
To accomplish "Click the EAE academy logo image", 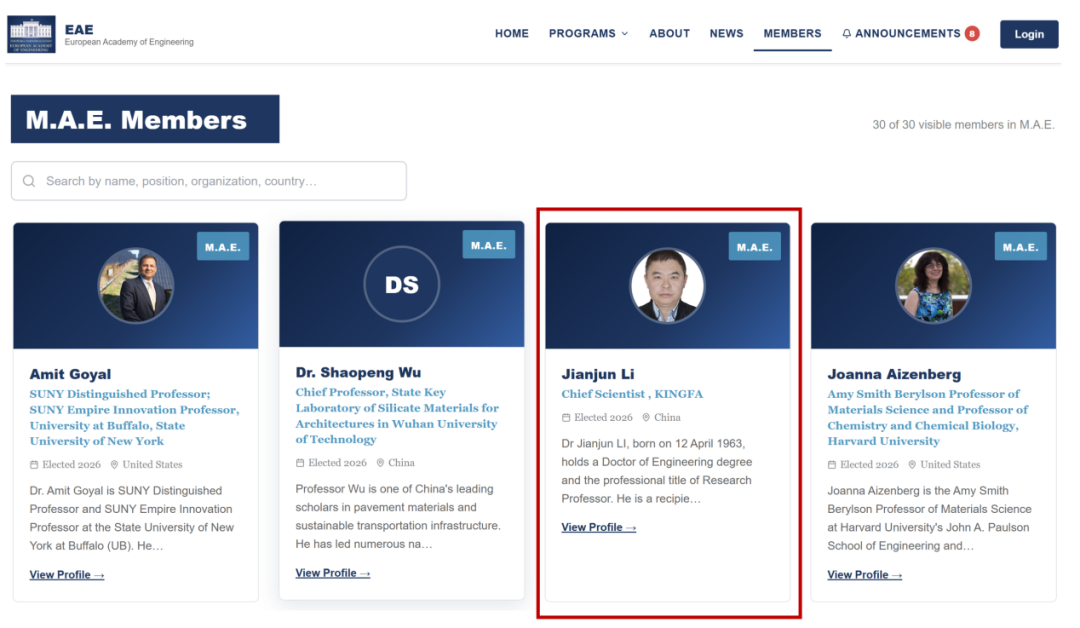I will coord(31,34).
